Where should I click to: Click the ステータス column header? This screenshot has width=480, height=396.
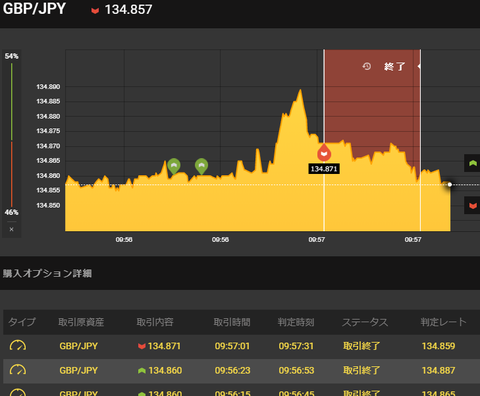coord(365,322)
